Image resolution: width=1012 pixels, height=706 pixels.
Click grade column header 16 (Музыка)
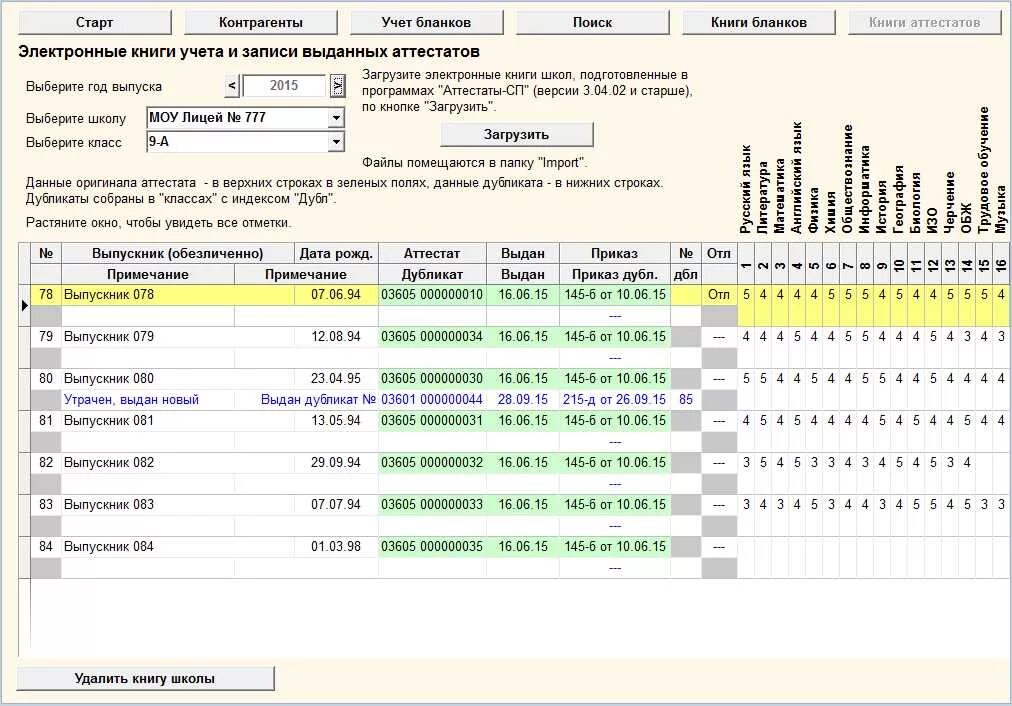click(1001, 265)
